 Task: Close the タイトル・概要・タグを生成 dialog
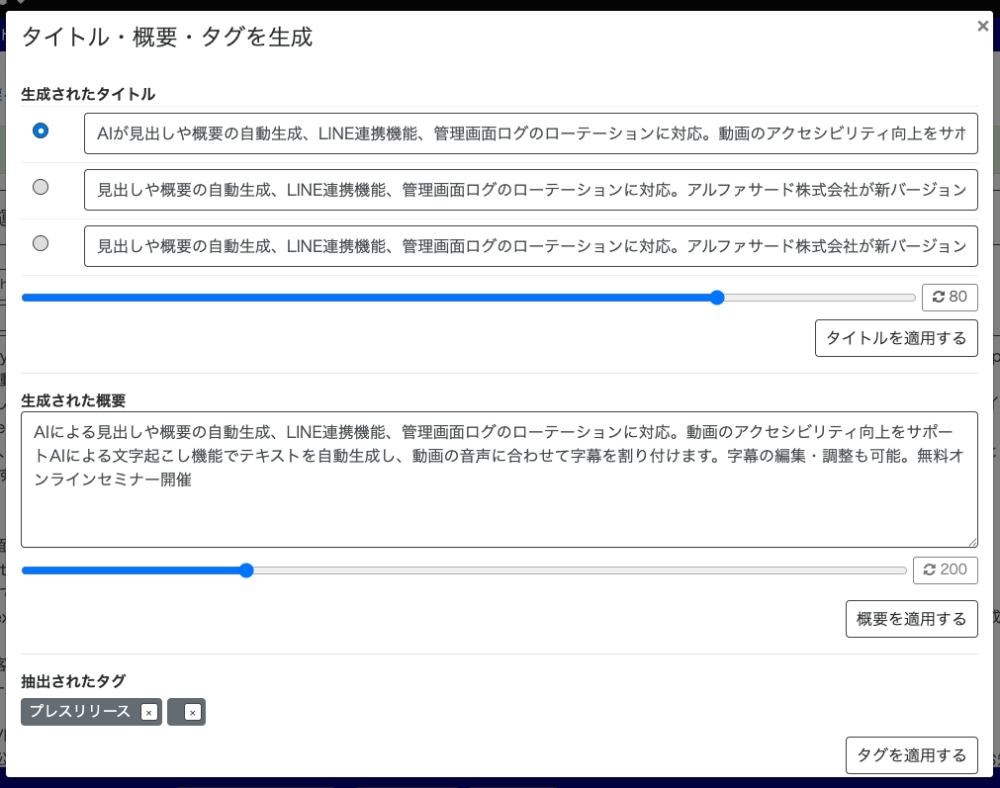pos(983,26)
